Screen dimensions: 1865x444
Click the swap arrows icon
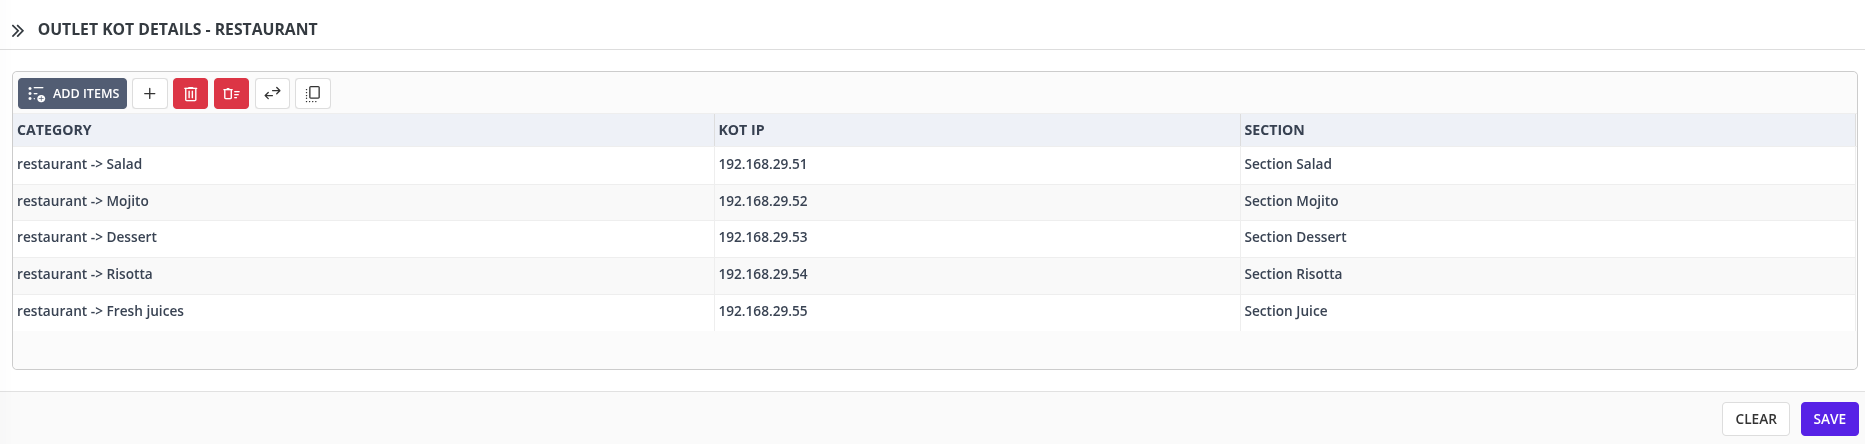[272, 94]
